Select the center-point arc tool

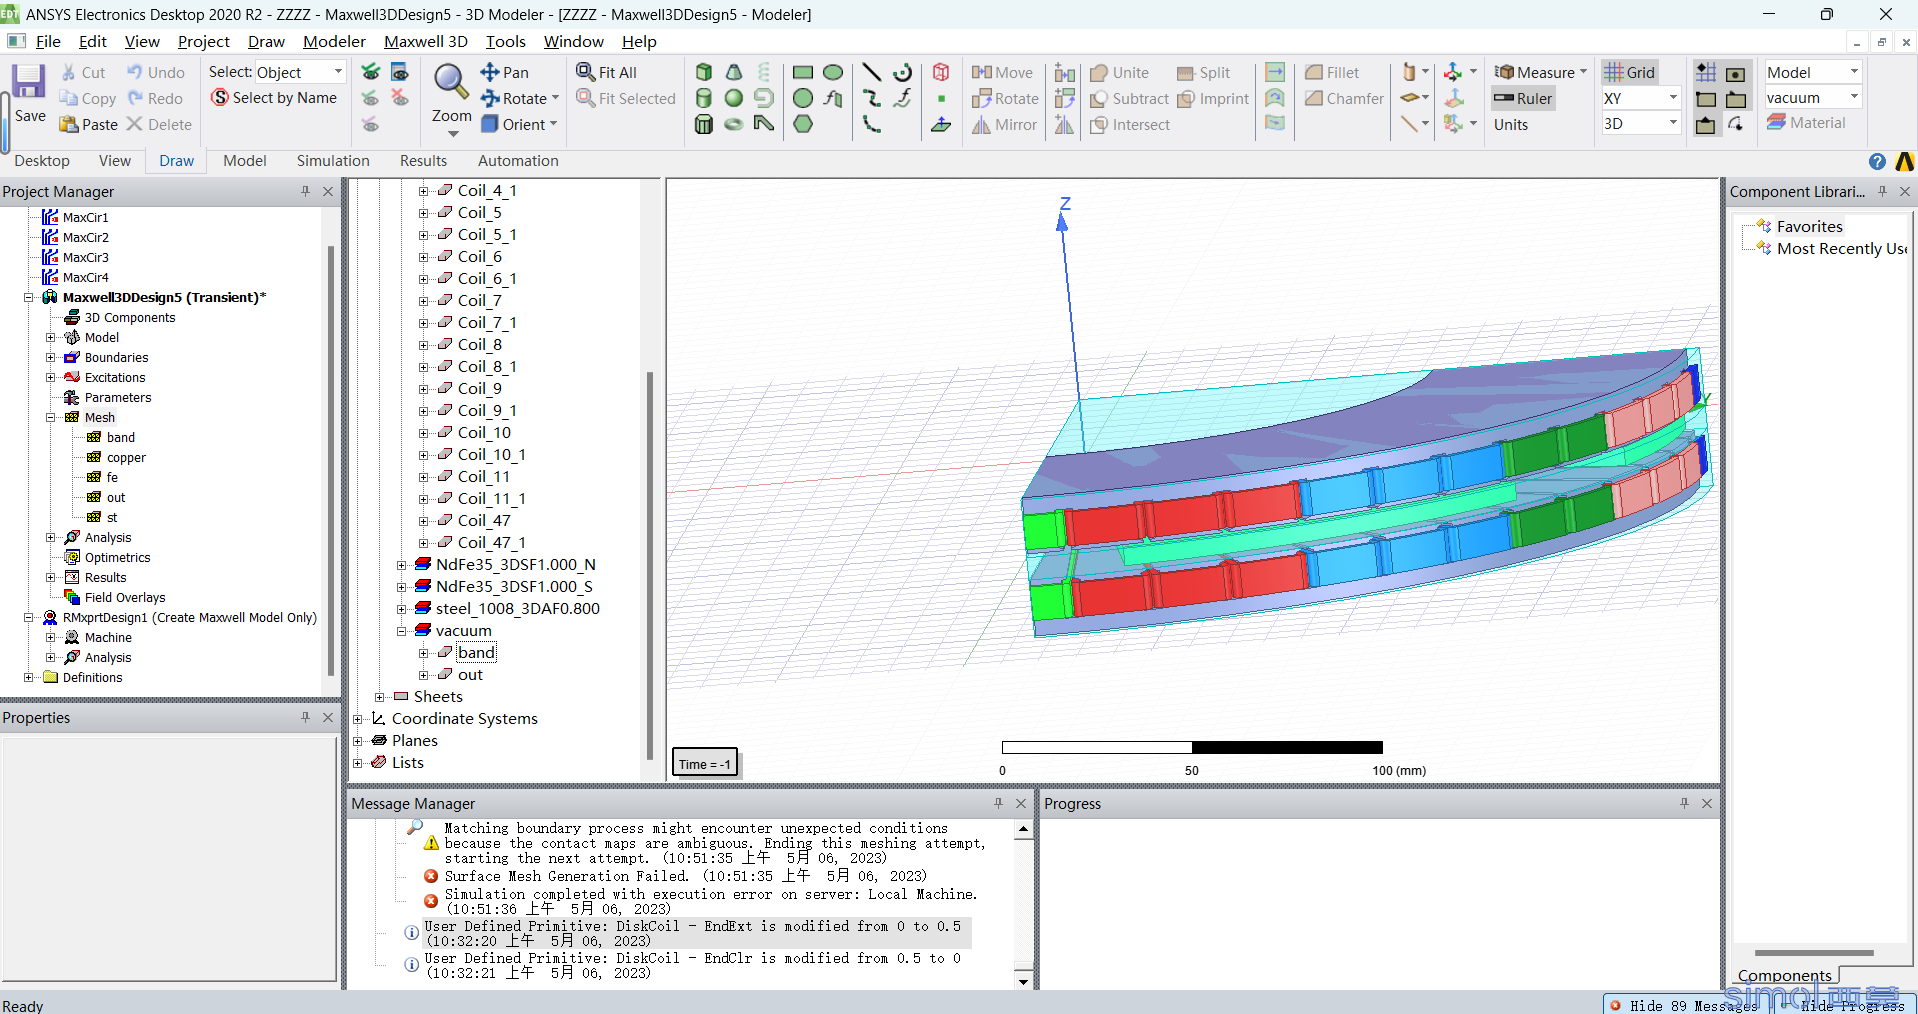[x=903, y=72]
